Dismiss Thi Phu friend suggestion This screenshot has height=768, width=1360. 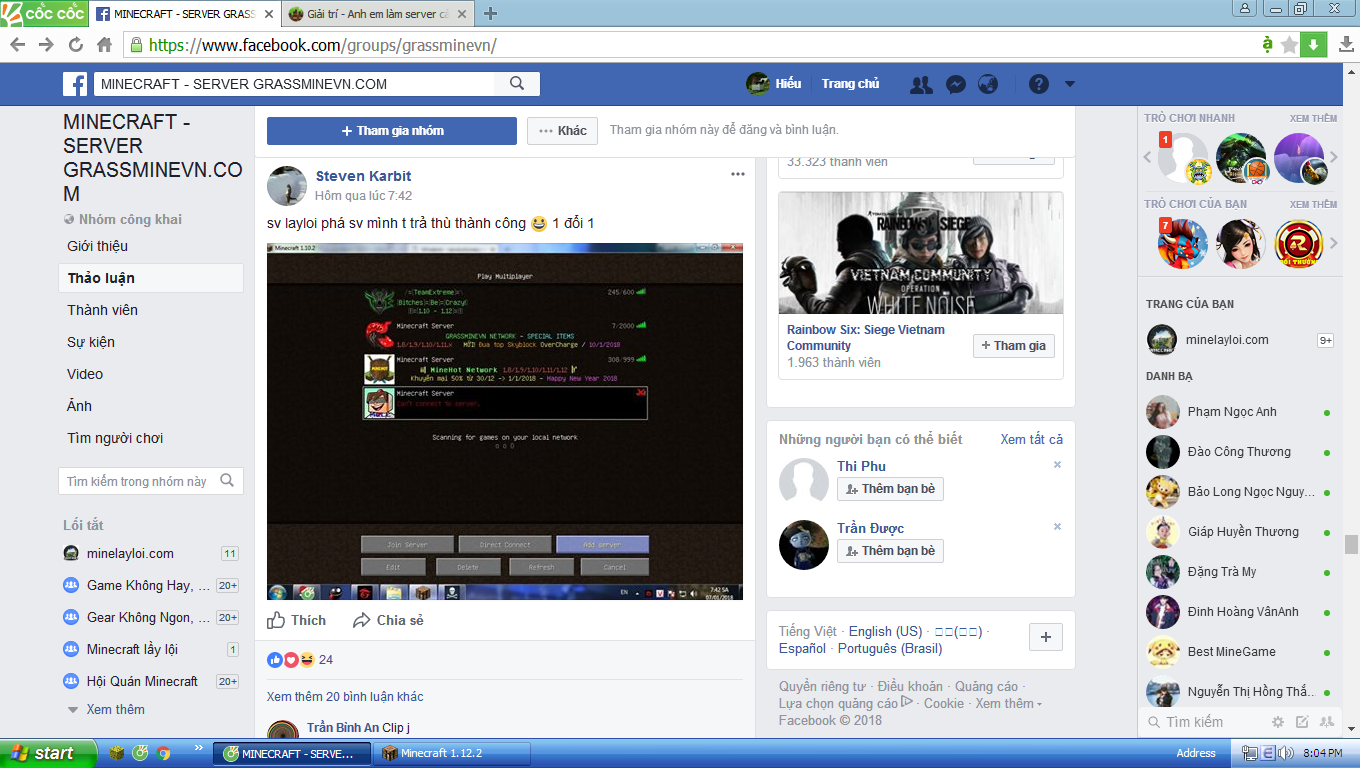1057,465
